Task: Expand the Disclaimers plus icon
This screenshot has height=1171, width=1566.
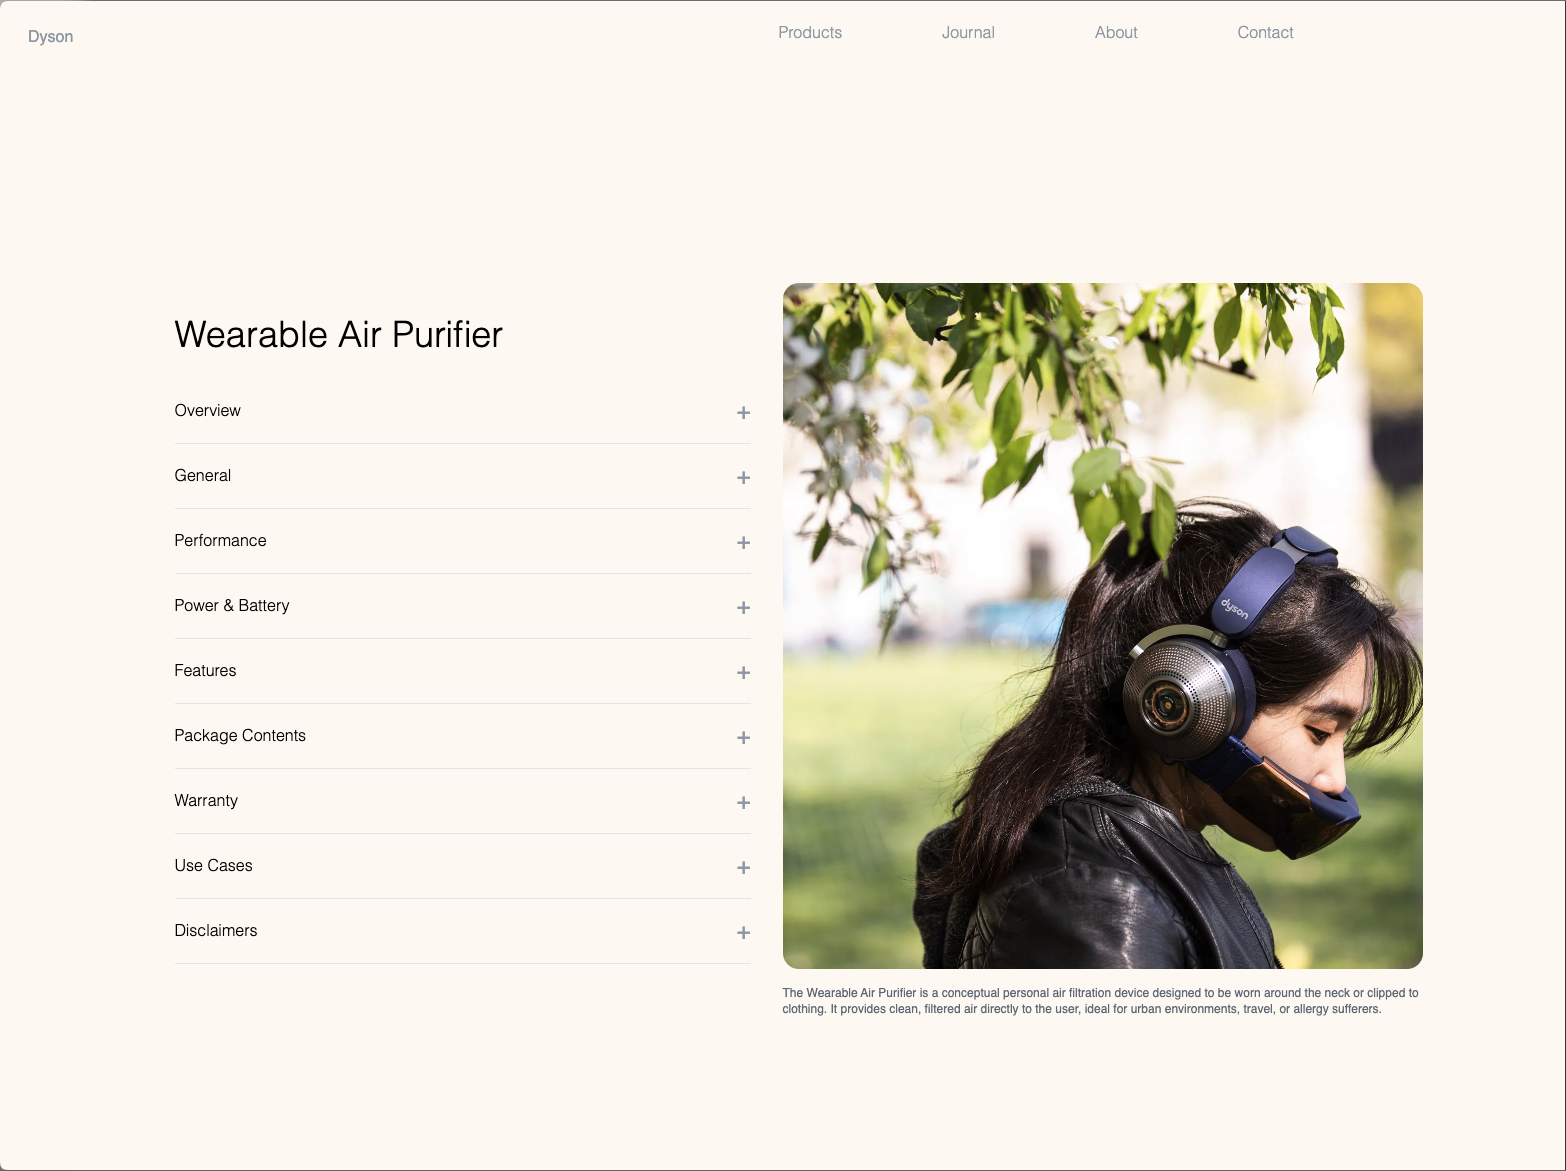Action: [743, 932]
